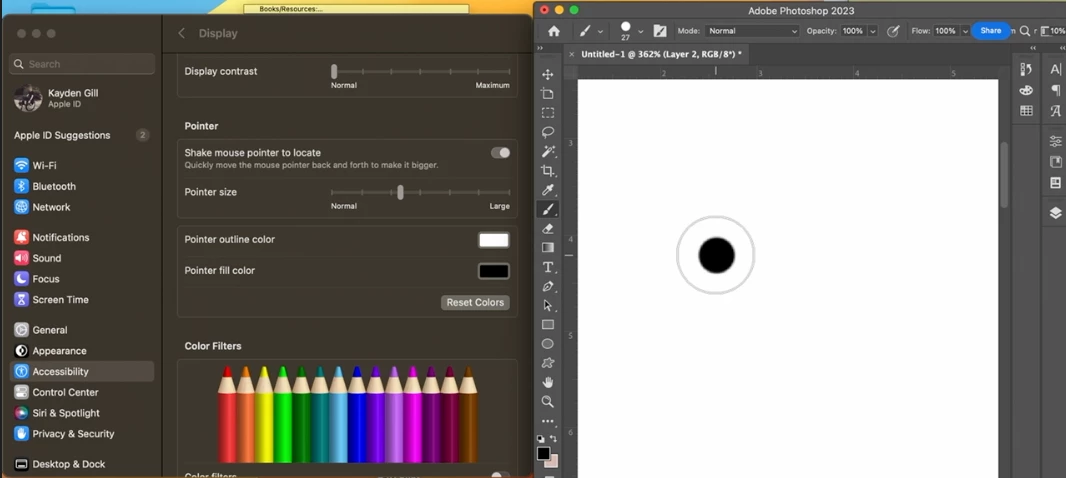Open Kayden Gill Apple ID

(82, 99)
